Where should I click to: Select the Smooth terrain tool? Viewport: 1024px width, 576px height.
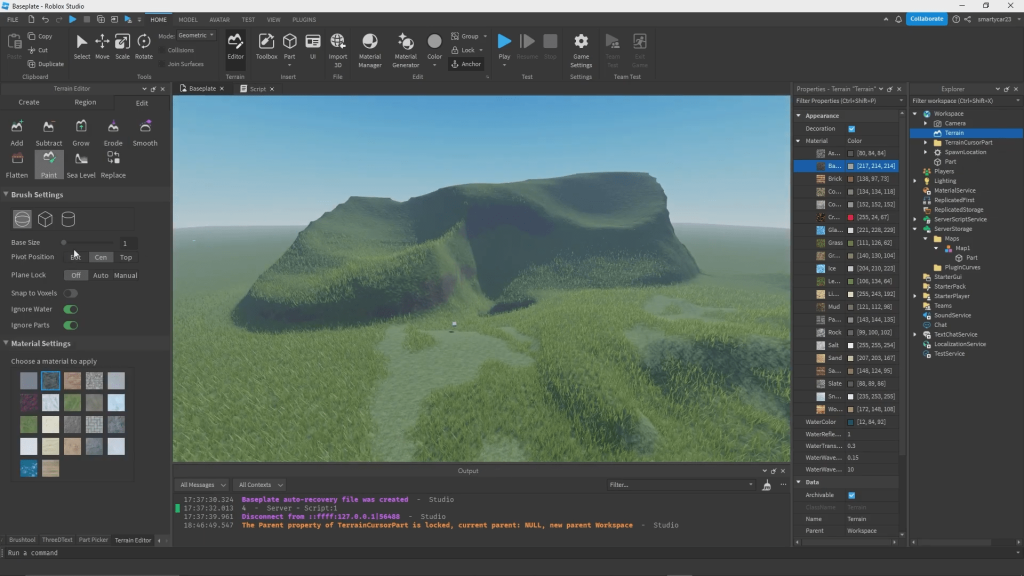145,133
